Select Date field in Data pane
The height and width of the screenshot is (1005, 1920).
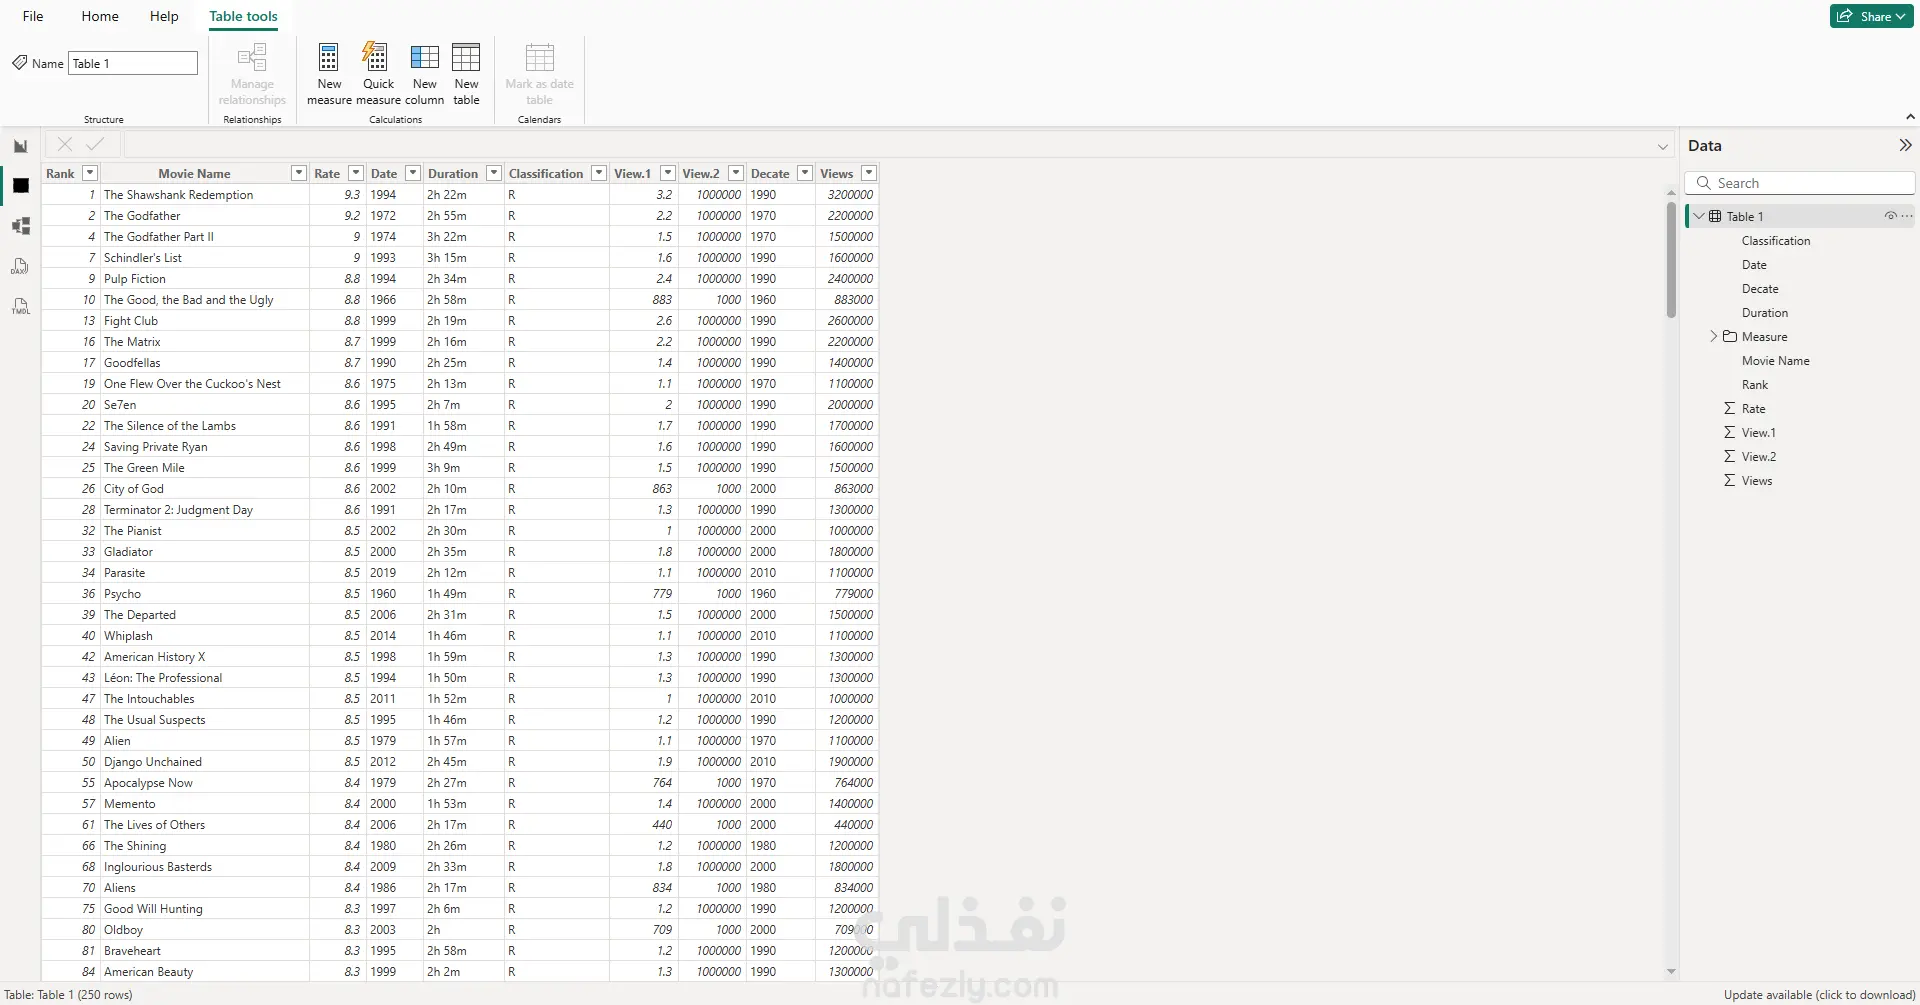[x=1754, y=264]
